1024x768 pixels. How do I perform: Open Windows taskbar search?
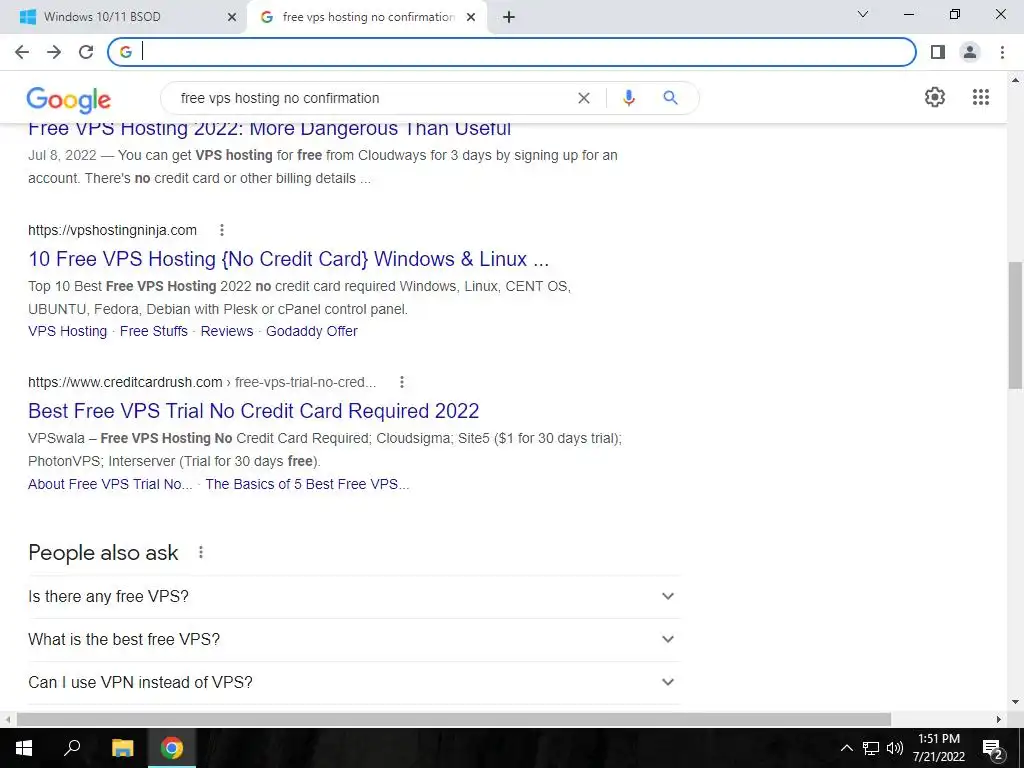pos(72,748)
